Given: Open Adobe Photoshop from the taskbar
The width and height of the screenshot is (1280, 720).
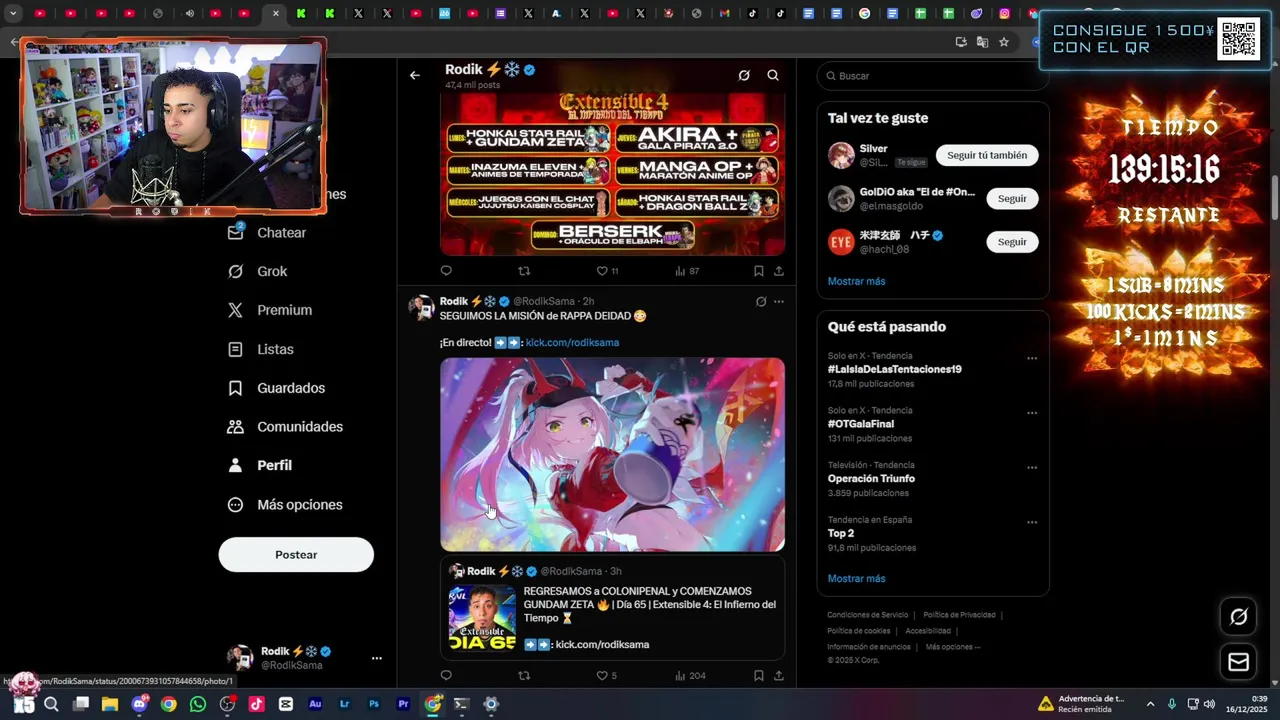Looking at the screenshot, I should pos(374,704).
